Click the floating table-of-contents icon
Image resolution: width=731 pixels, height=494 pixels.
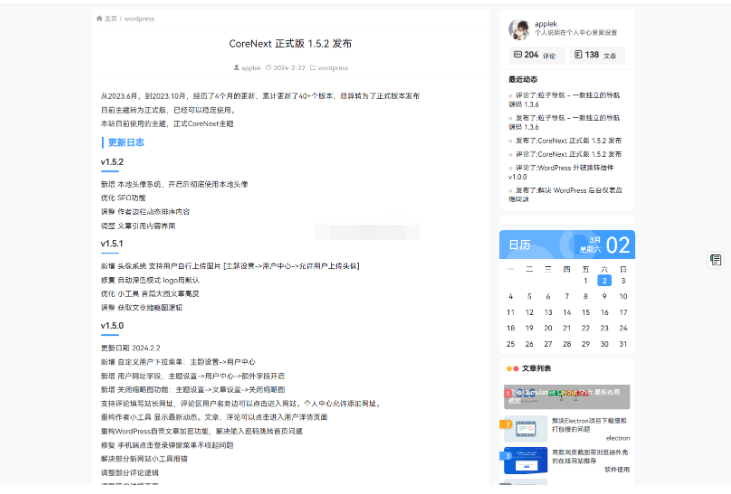[715, 260]
